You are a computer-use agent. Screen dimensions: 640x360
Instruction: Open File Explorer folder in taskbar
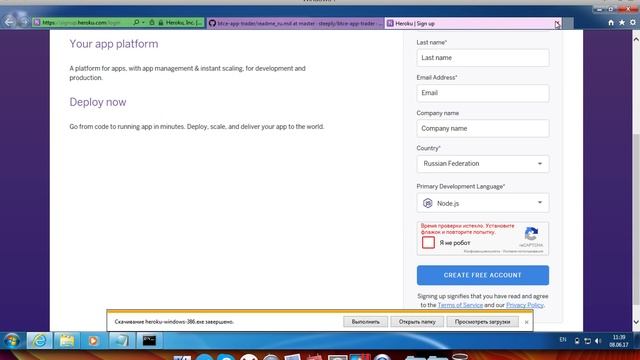coord(67,340)
